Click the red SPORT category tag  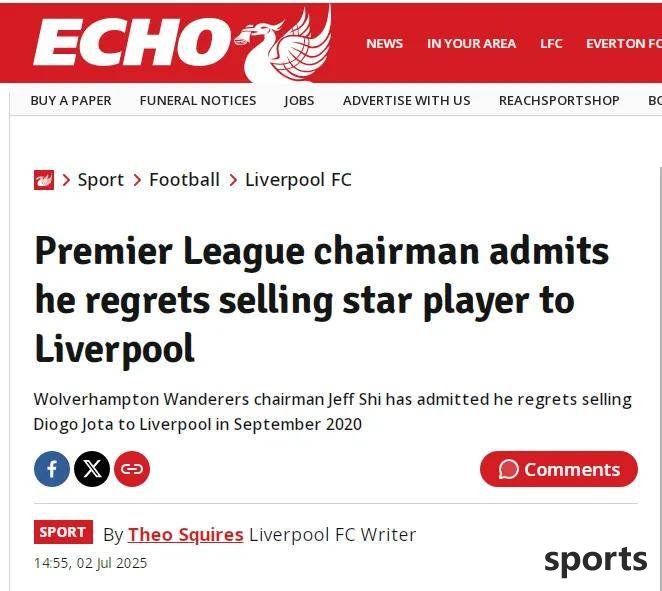click(63, 532)
